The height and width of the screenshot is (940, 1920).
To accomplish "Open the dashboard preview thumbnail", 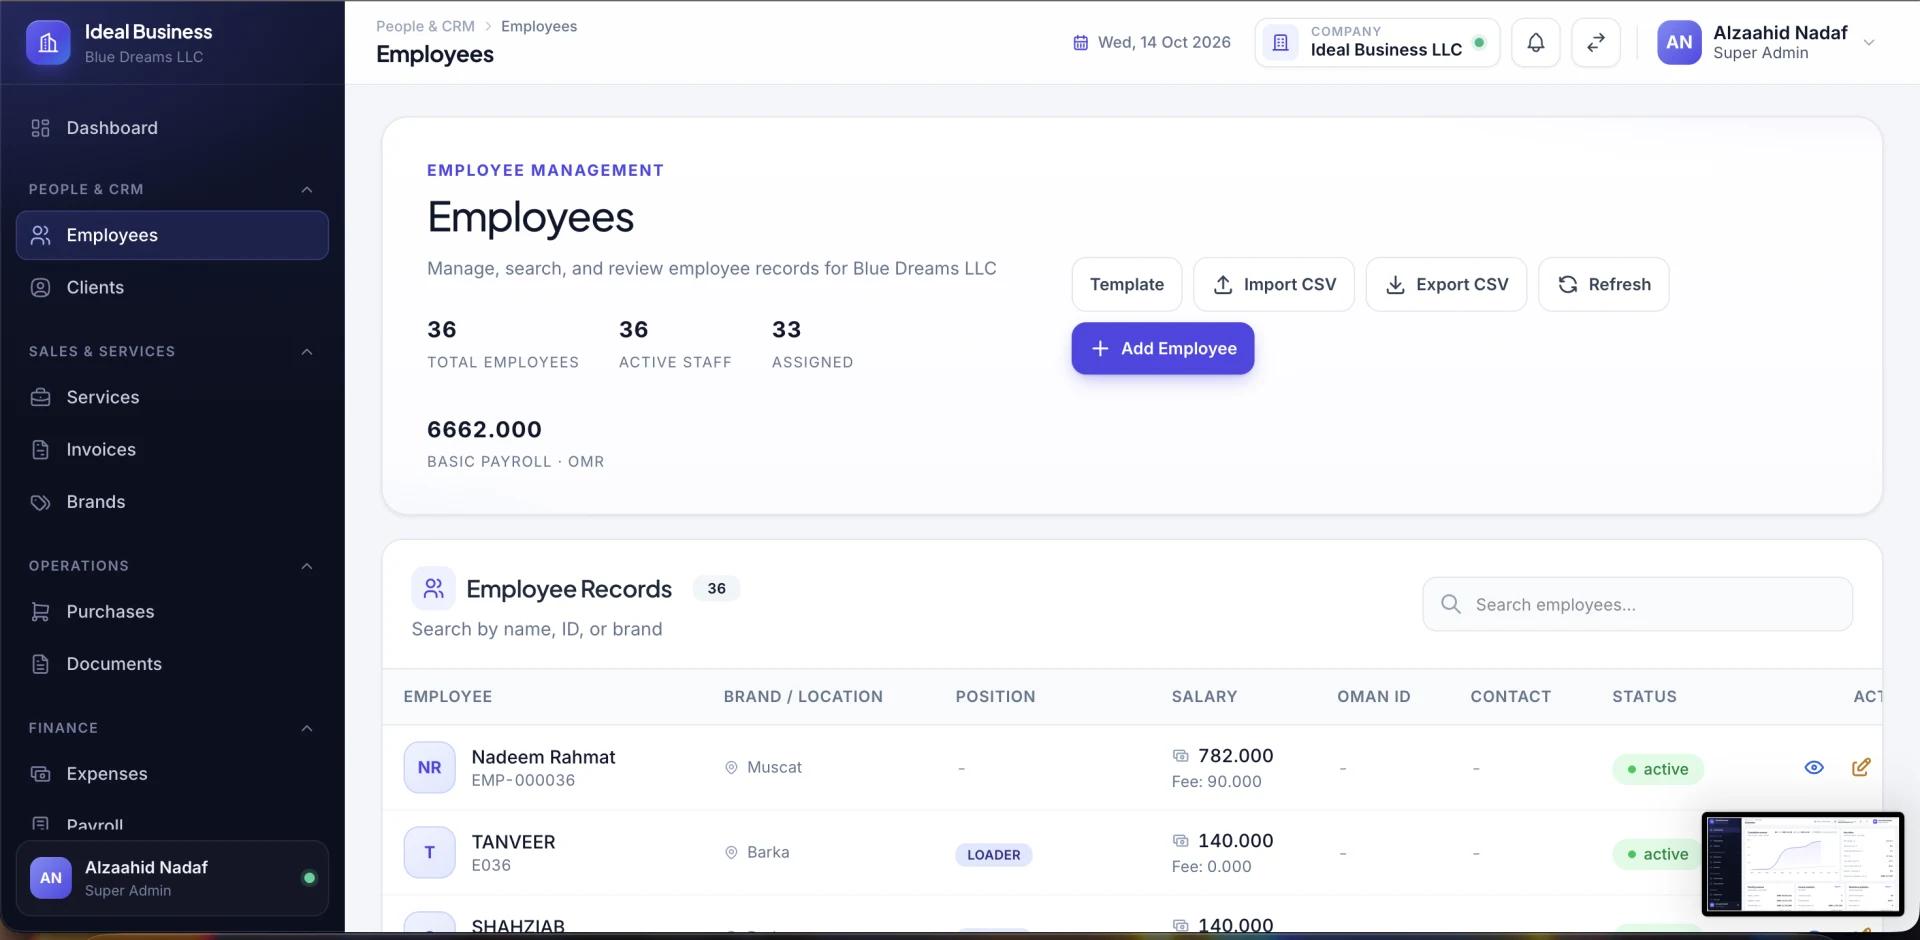I will [x=1802, y=864].
